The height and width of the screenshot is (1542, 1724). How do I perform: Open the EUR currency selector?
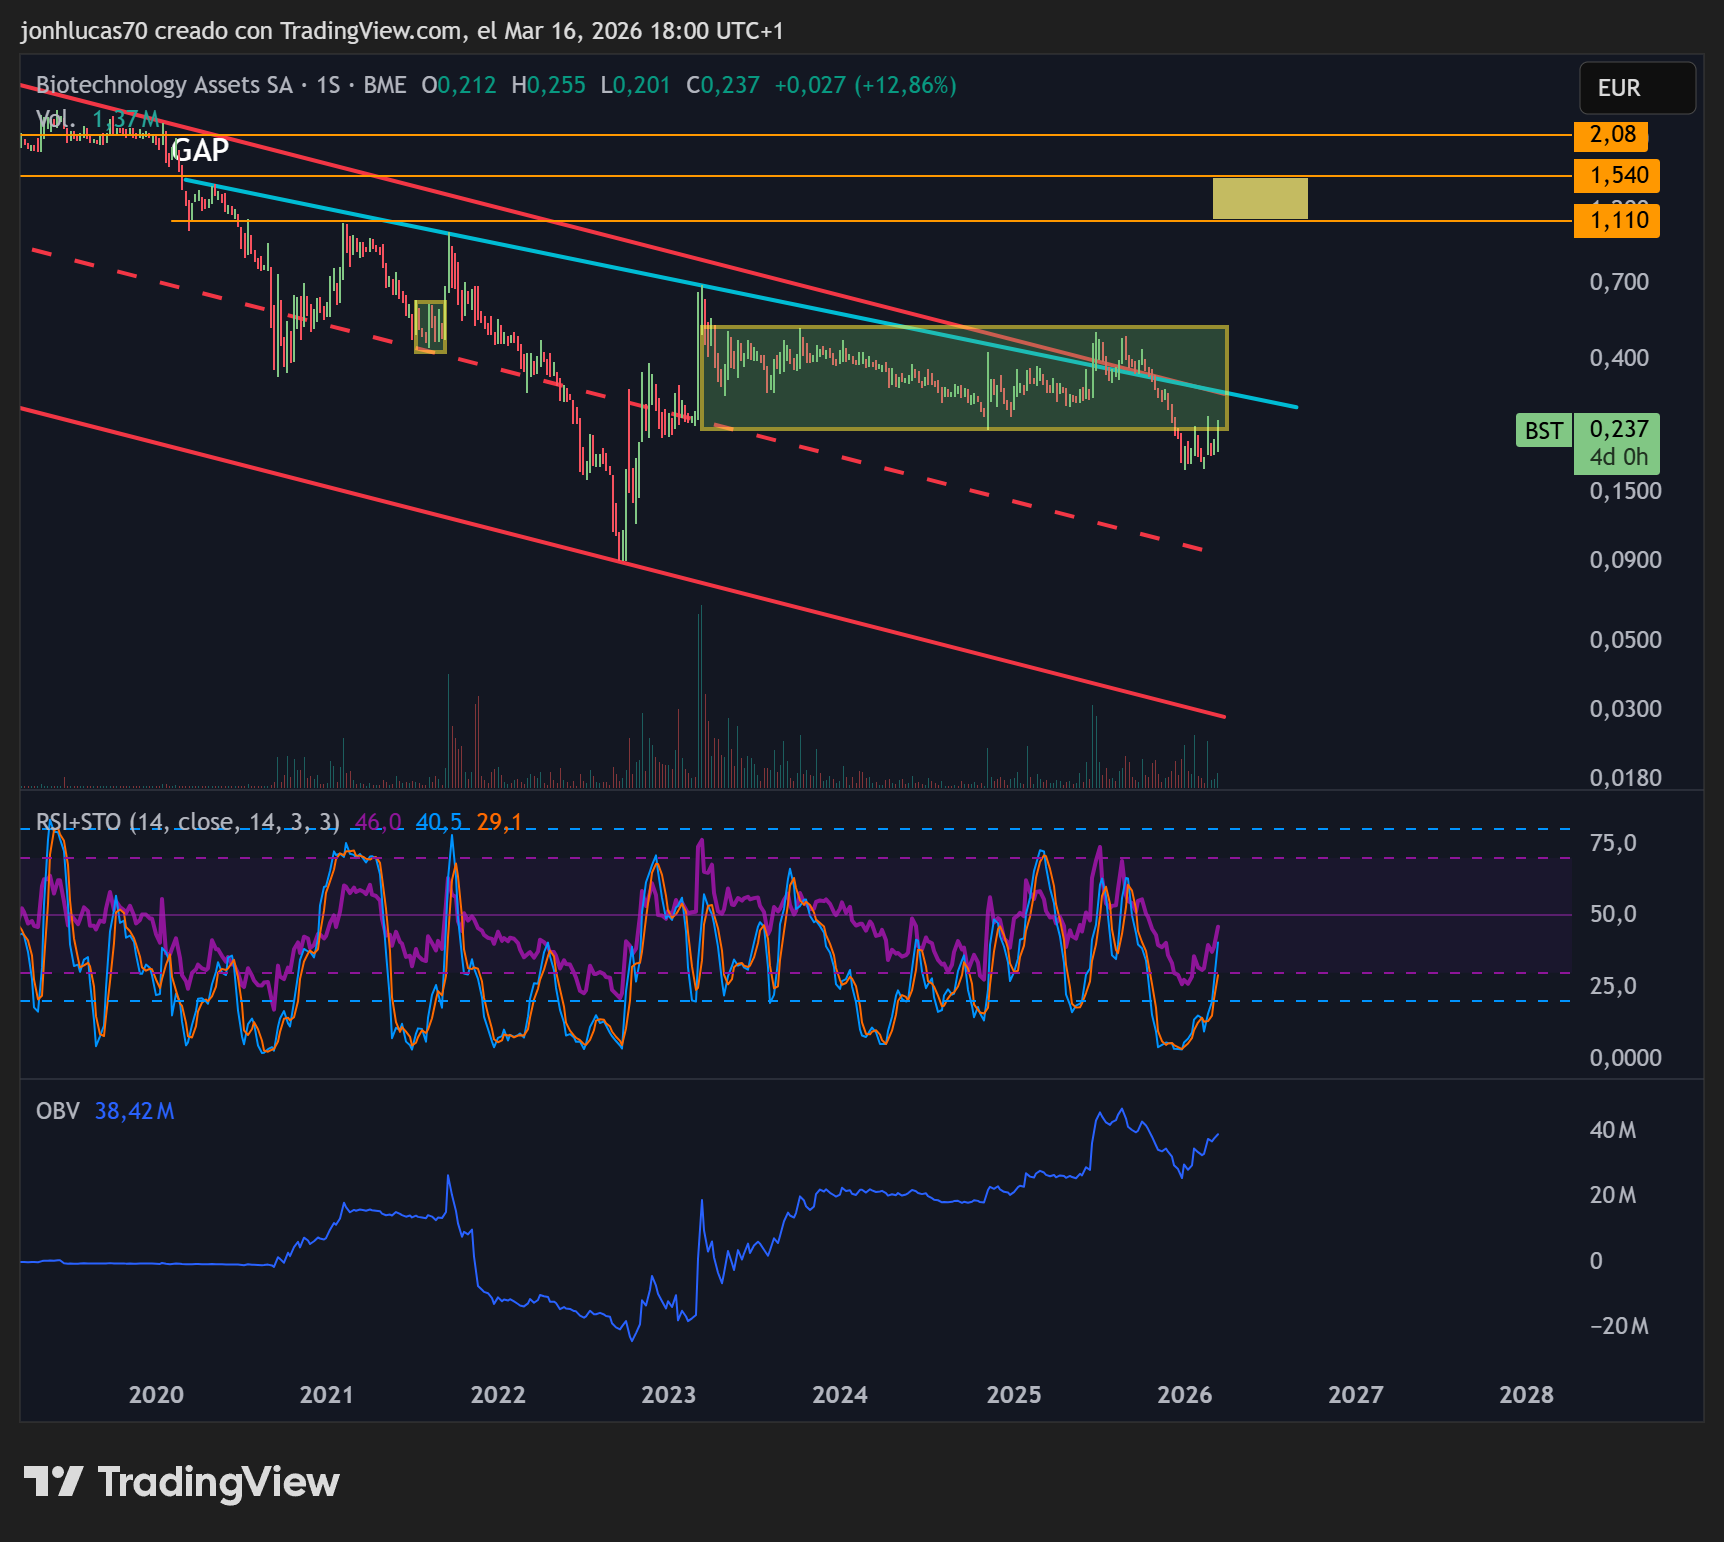pyautogui.click(x=1636, y=88)
